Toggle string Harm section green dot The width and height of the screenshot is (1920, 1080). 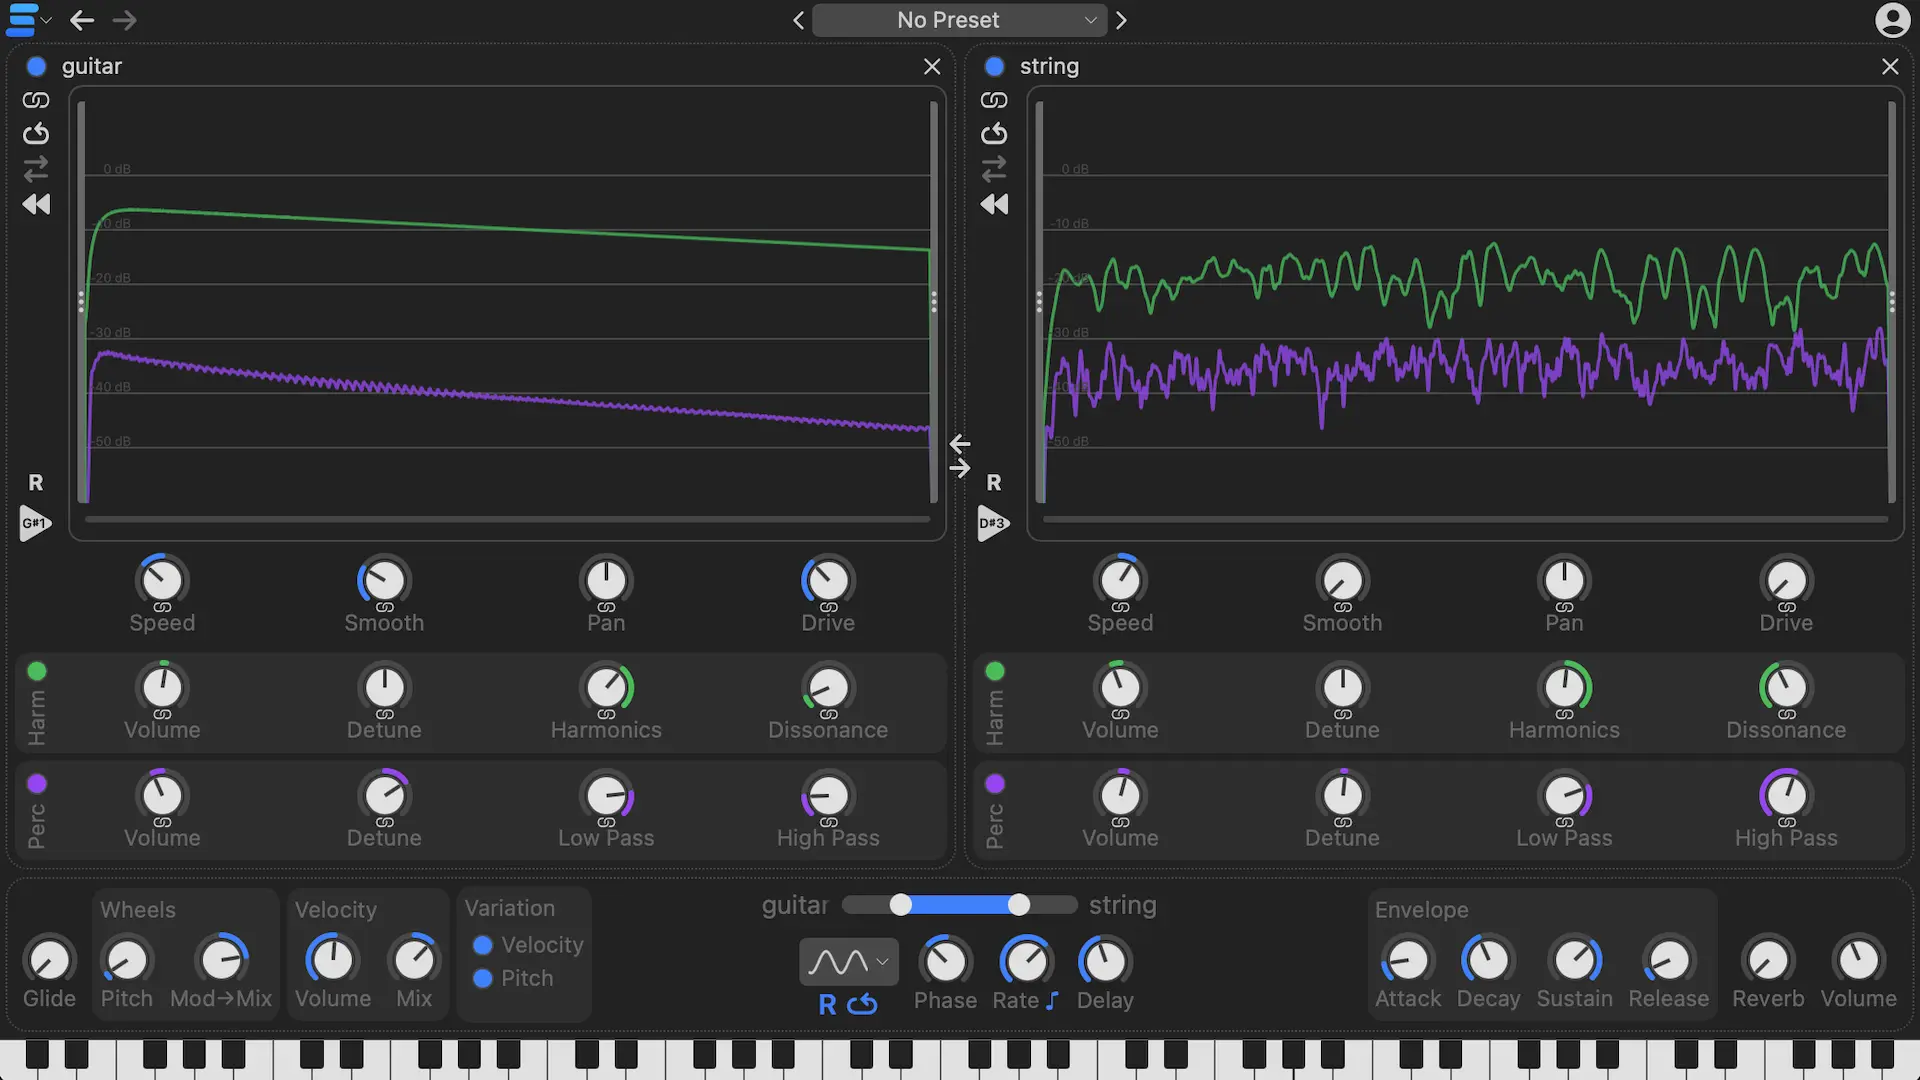click(x=995, y=671)
